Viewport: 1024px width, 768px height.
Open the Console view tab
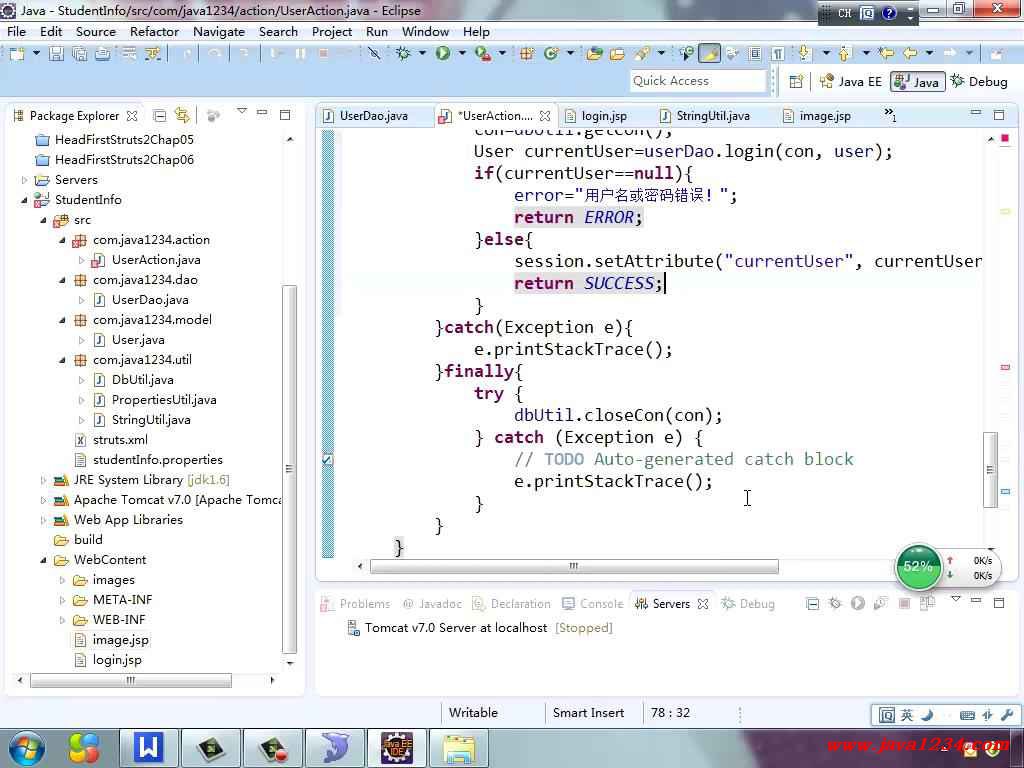(x=601, y=604)
